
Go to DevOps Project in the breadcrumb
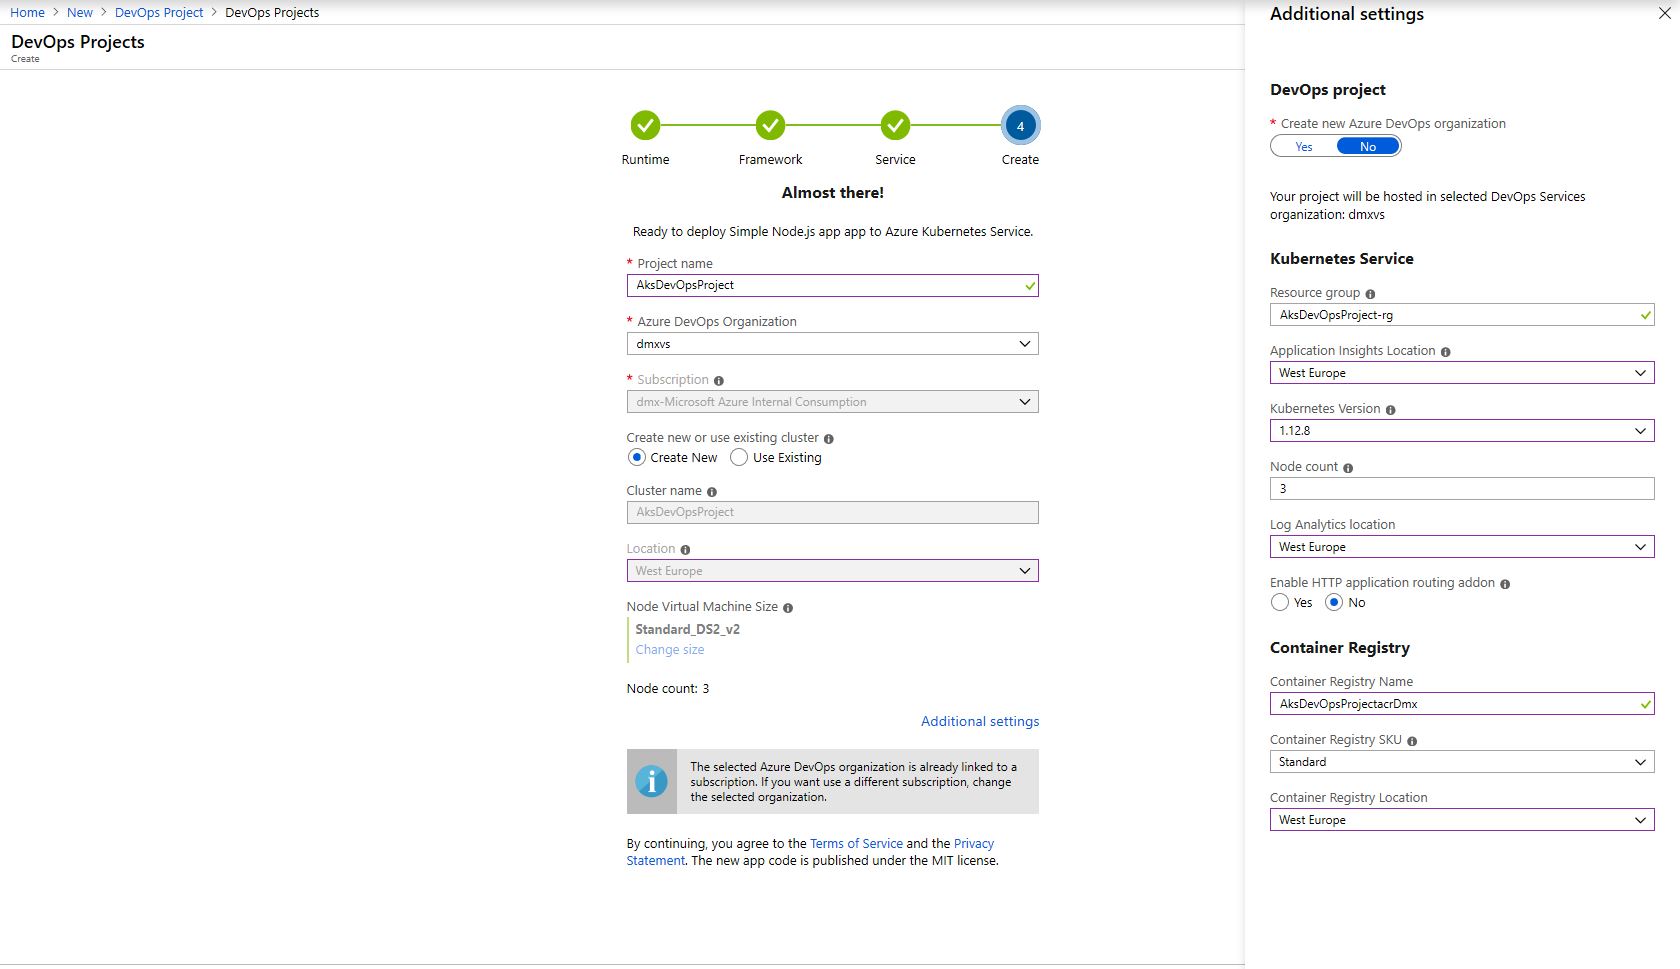159,13
